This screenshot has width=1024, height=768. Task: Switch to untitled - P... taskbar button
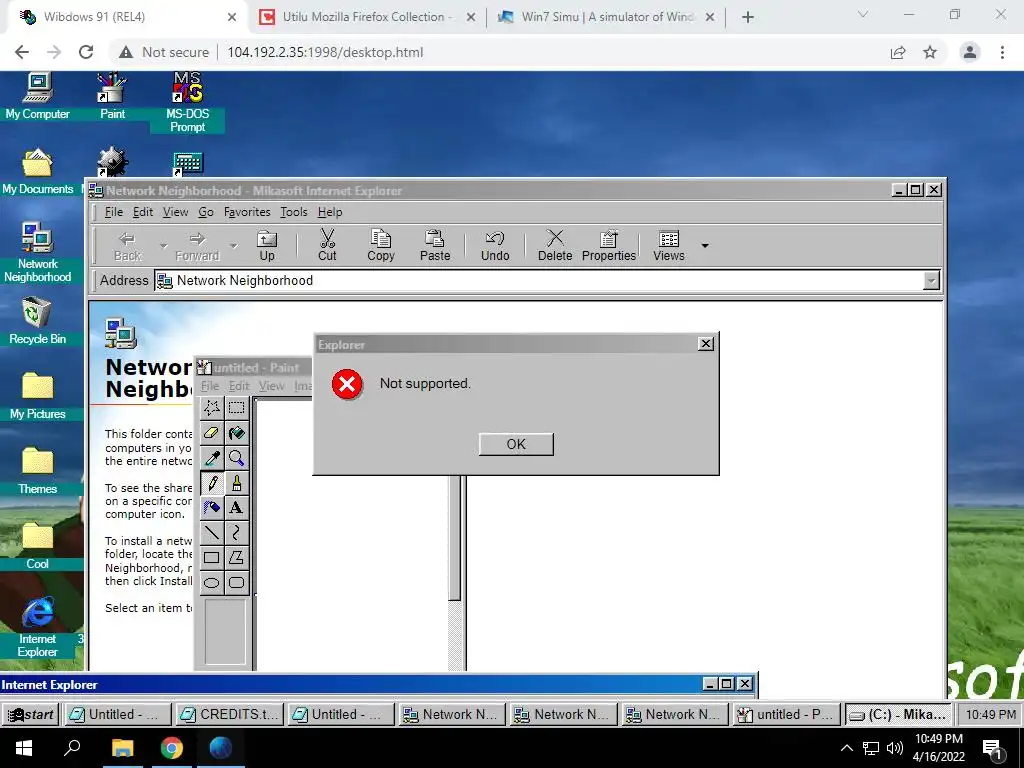tap(786, 714)
